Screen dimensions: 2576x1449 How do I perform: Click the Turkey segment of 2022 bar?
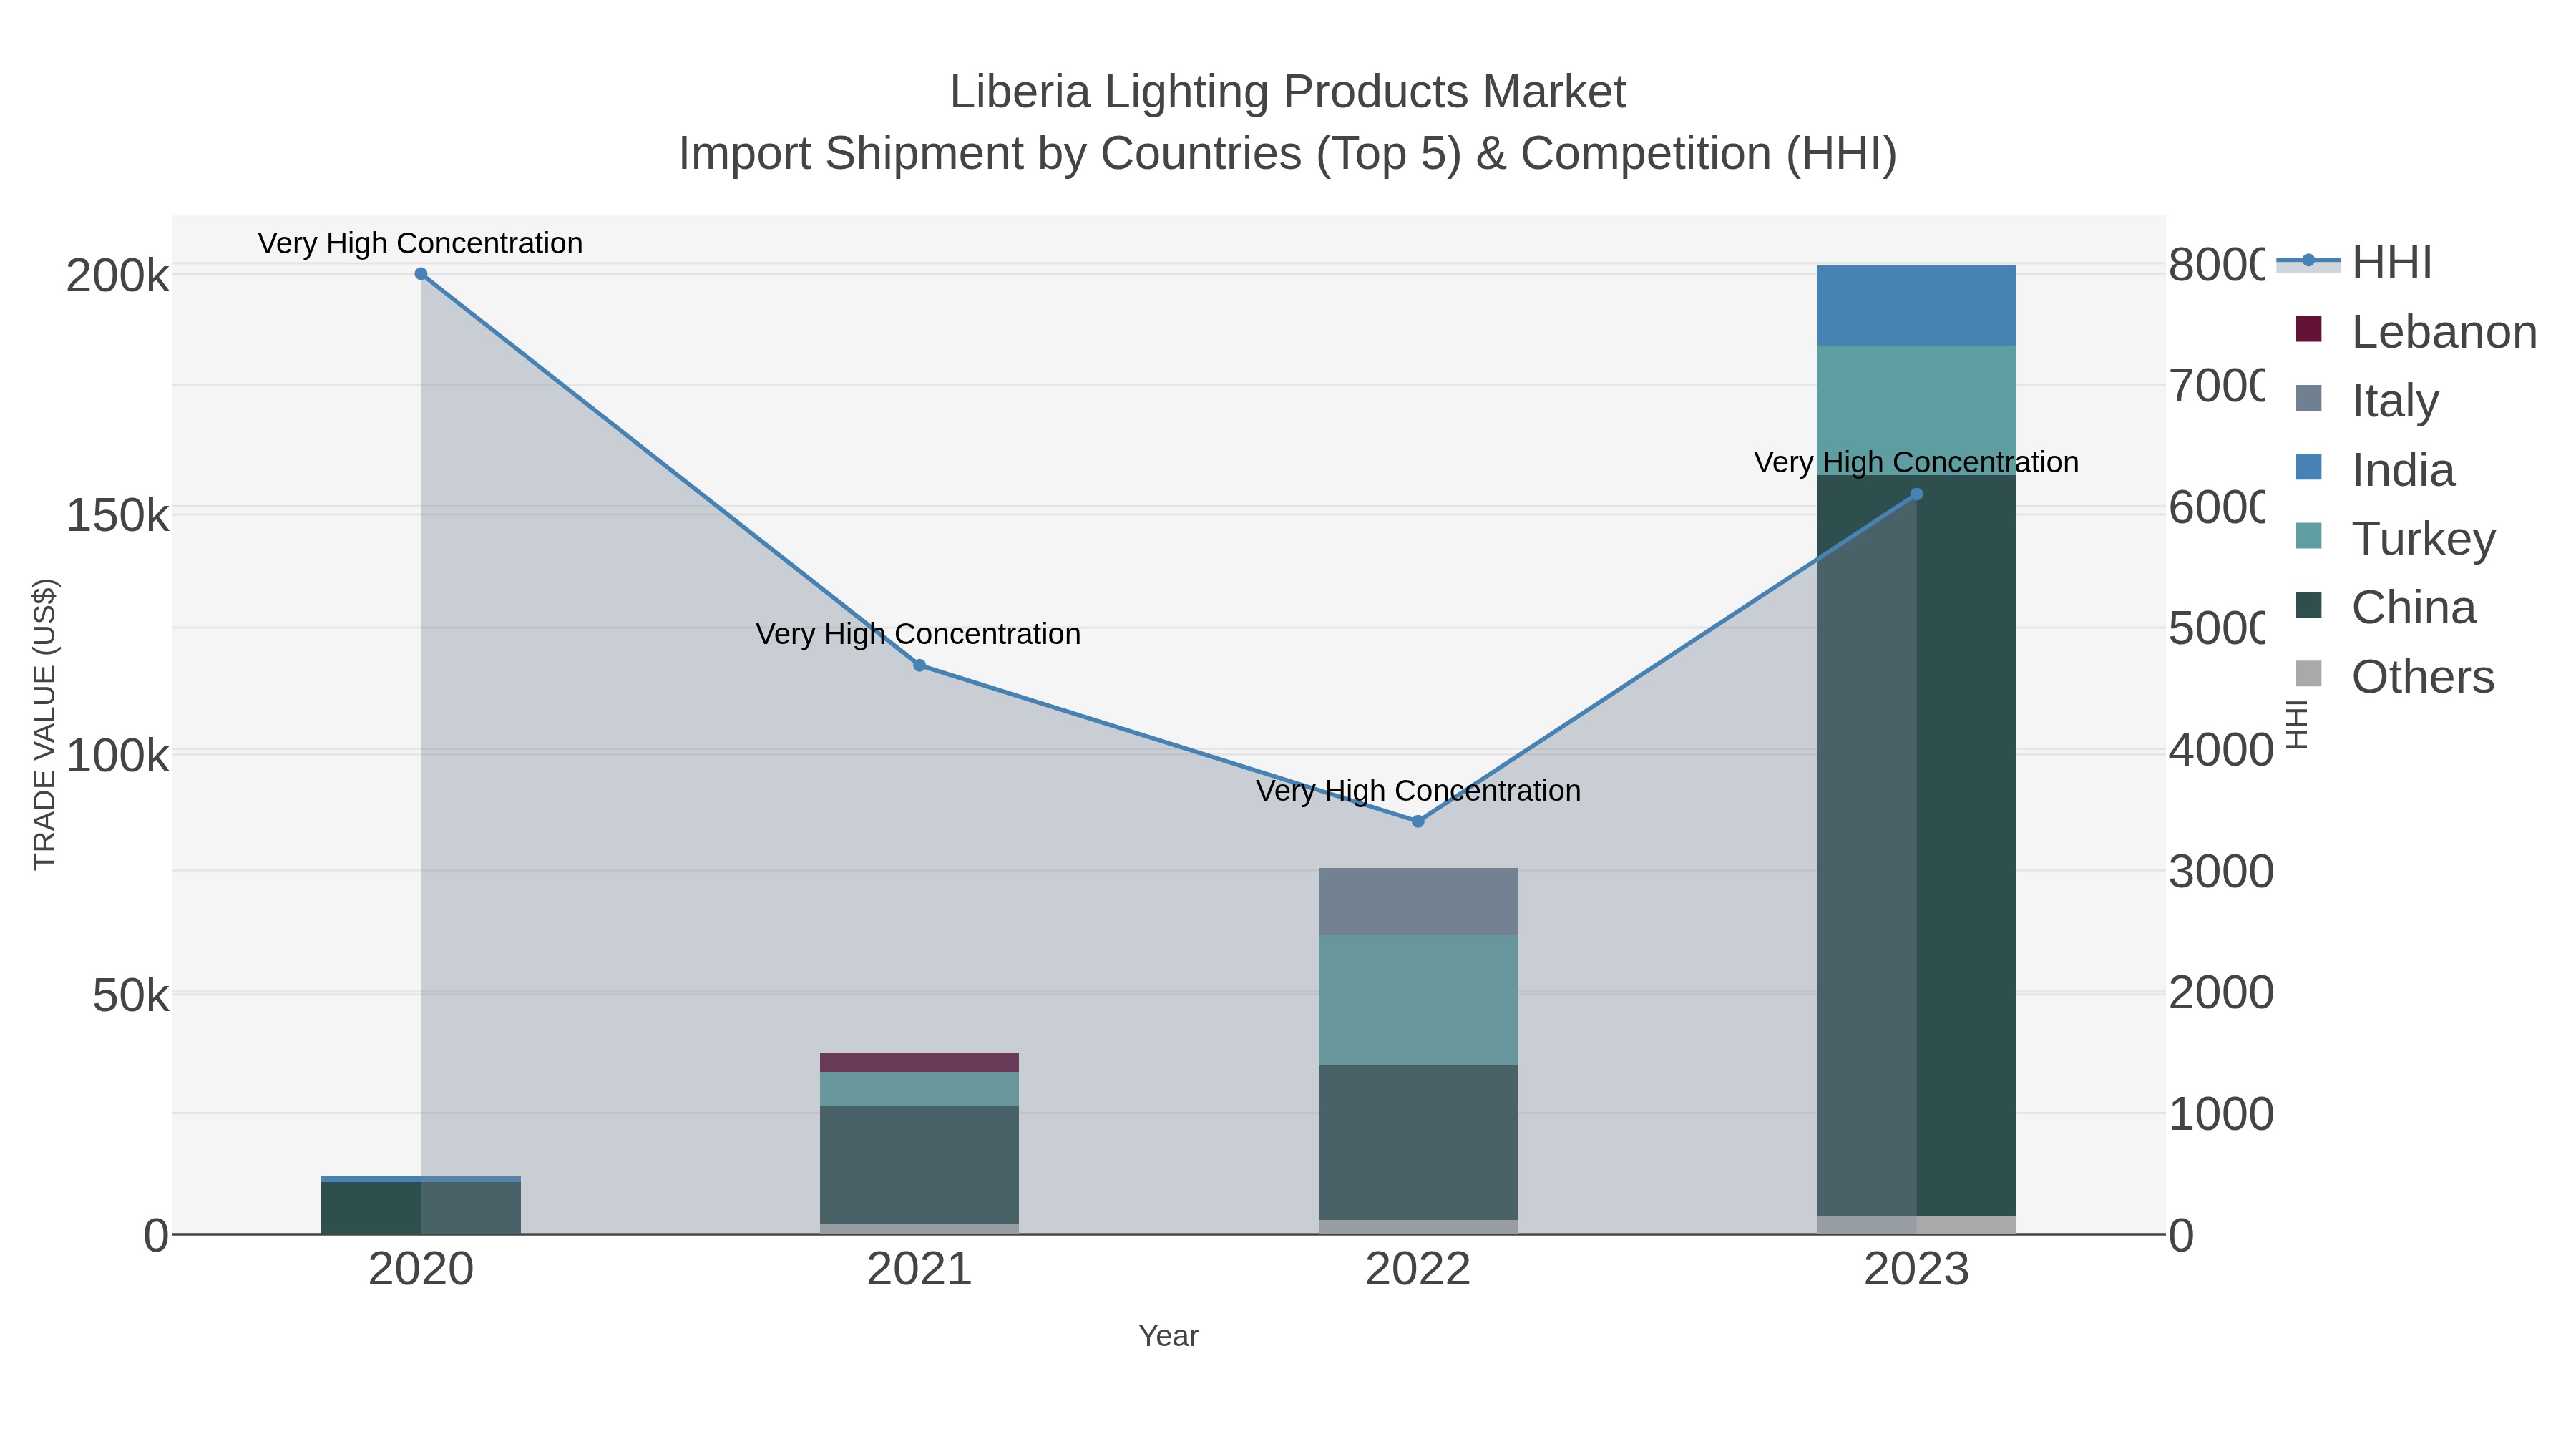pyautogui.click(x=1418, y=999)
